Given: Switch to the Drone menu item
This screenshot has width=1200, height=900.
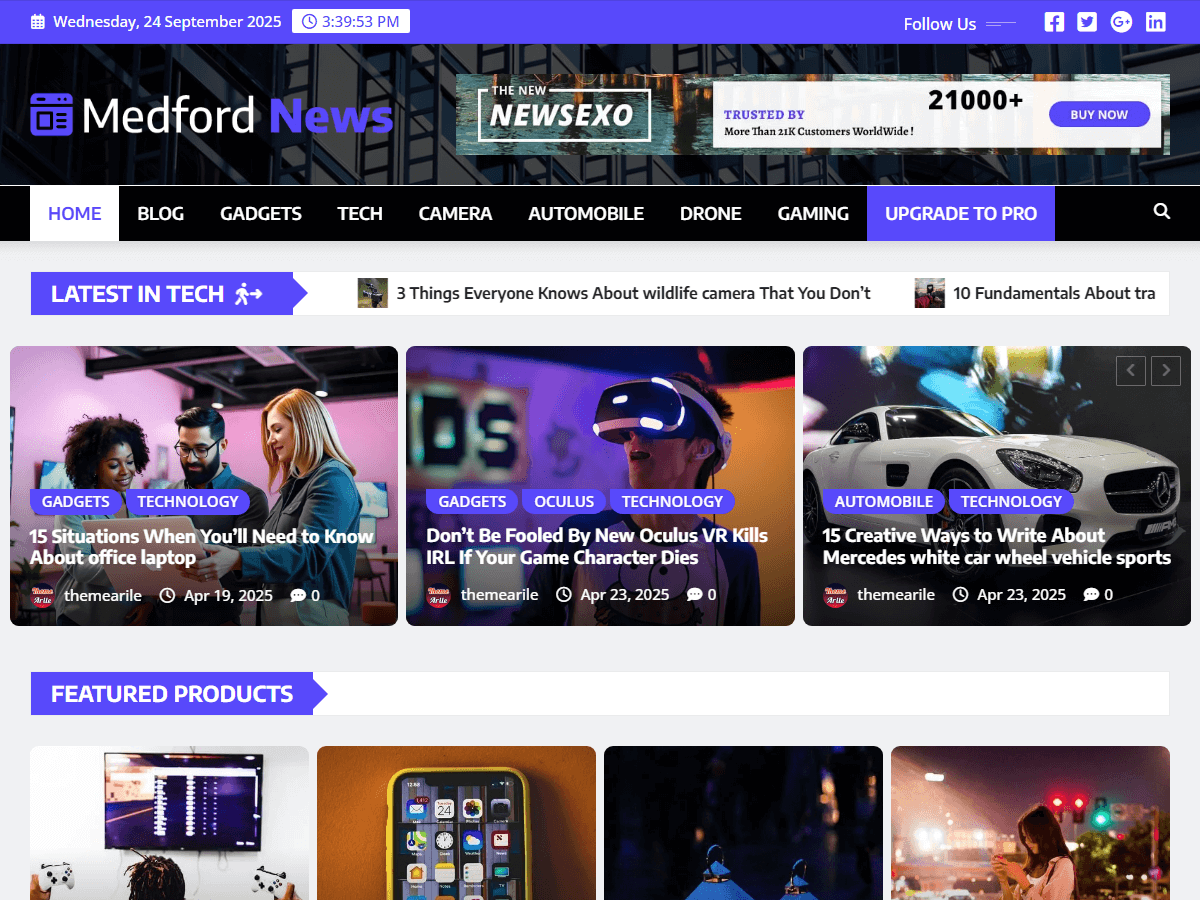Looking at the screenshot, I should 710,213.
